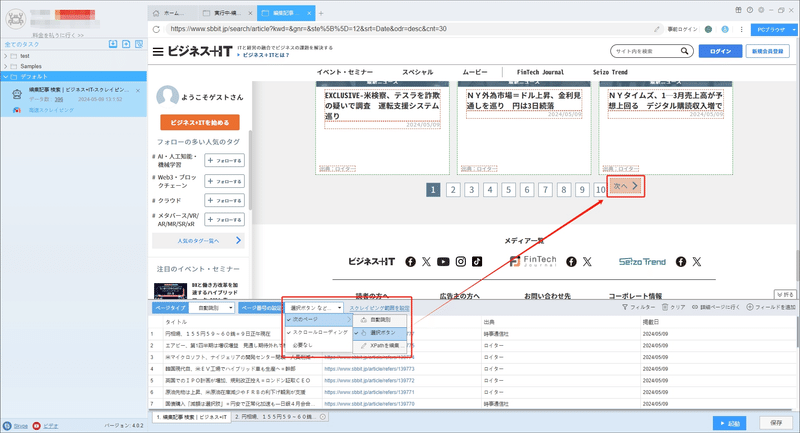The image size is (800, 433).
Task: Open the ビジネス+IT Facebook icon in the footer
Action: point(410,262)
